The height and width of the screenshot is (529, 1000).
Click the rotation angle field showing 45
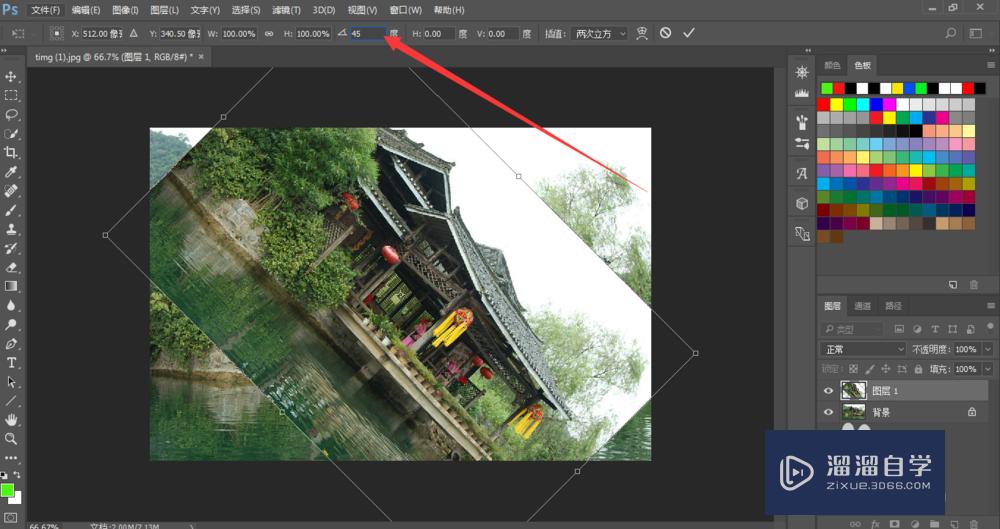[368, 34]
